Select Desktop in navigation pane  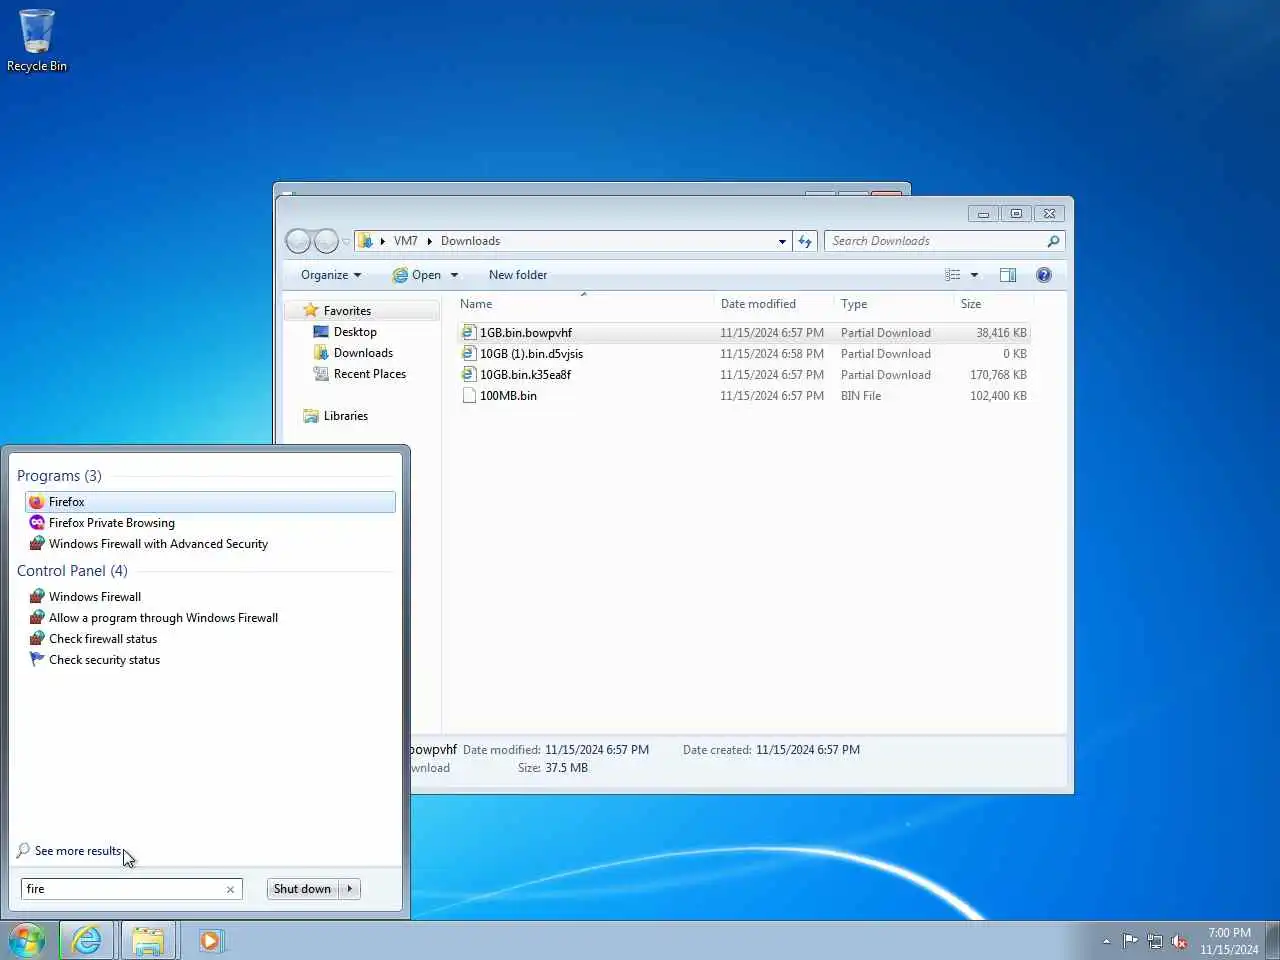pyautogui.click(x=355, y=332)
